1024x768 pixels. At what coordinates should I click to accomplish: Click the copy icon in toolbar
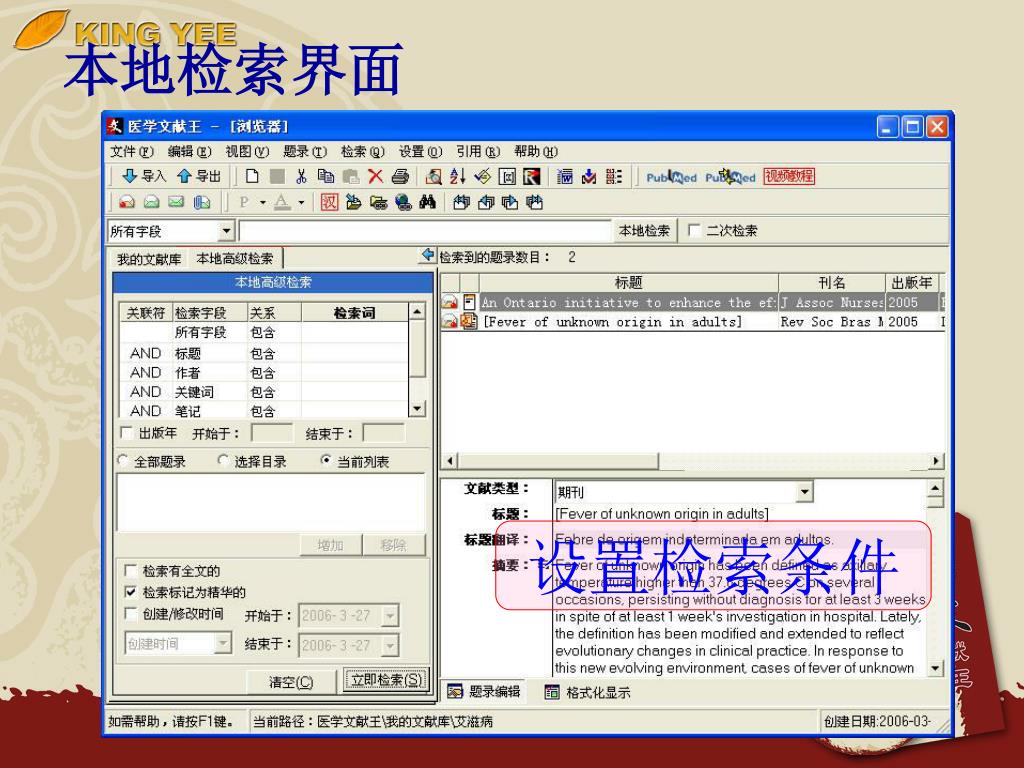point(325,176)
